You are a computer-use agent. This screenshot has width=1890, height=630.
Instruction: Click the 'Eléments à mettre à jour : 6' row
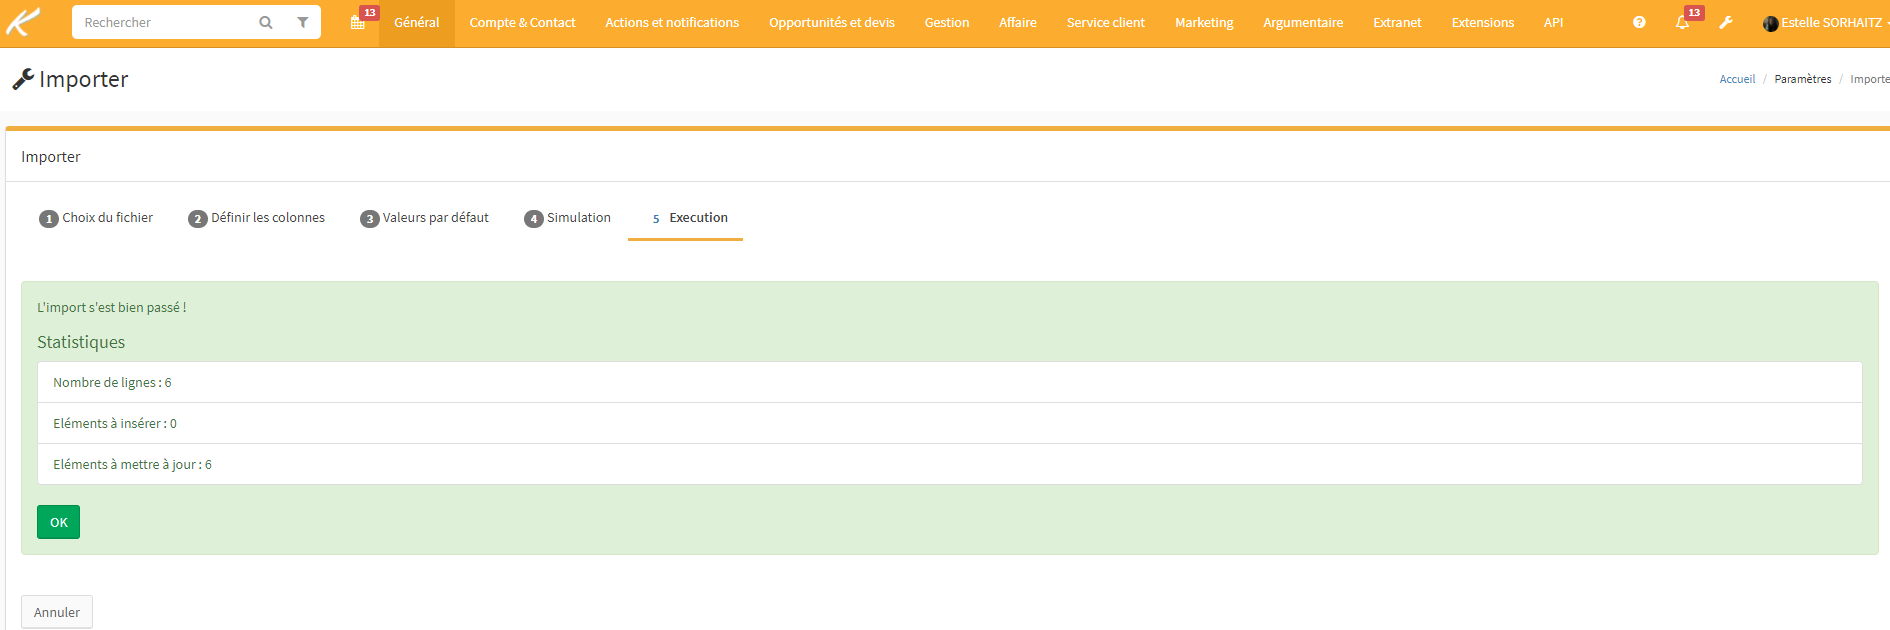click(x=950, y=464)
